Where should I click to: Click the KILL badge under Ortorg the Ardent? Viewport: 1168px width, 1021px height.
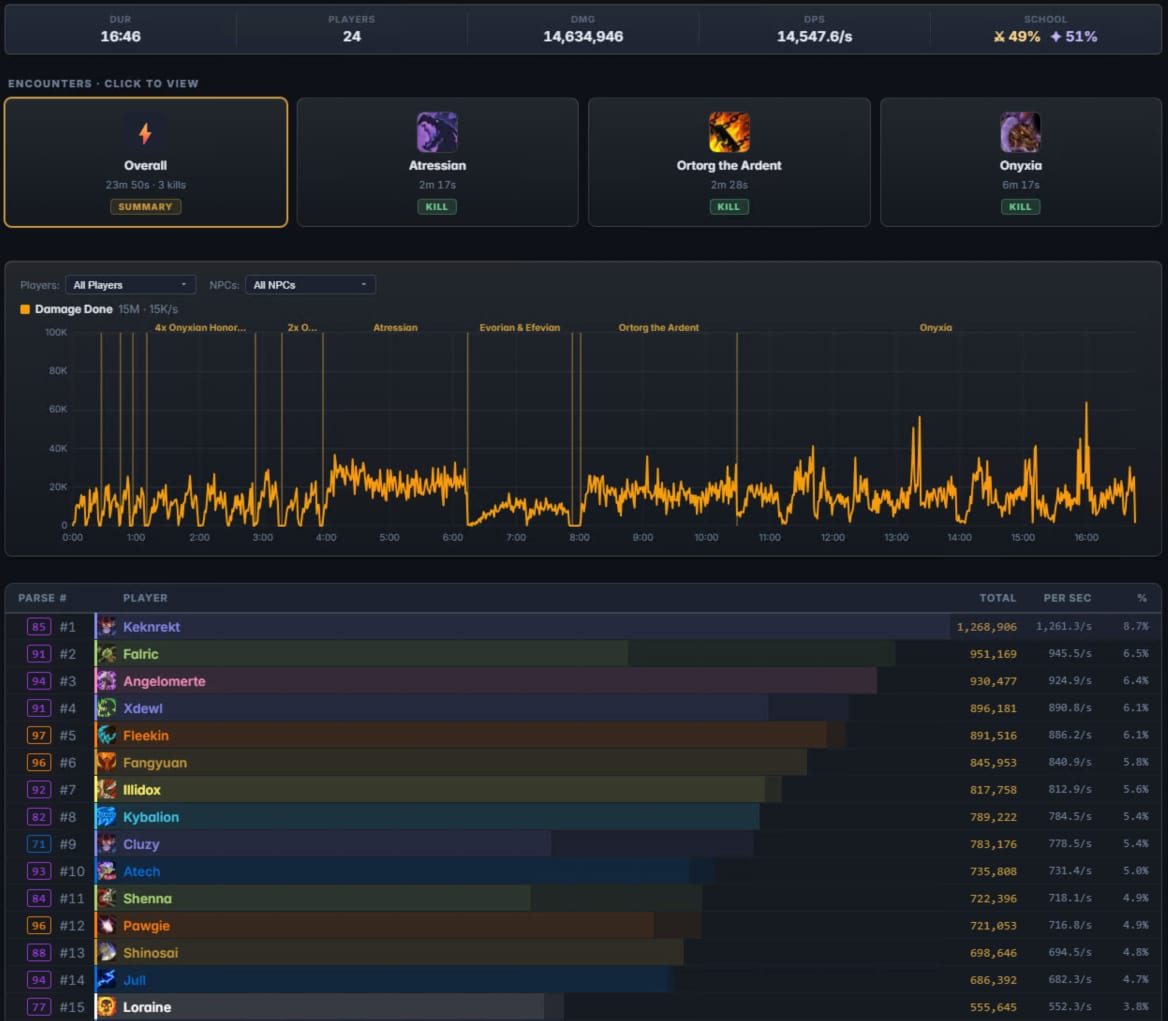[x=729, y=207]
